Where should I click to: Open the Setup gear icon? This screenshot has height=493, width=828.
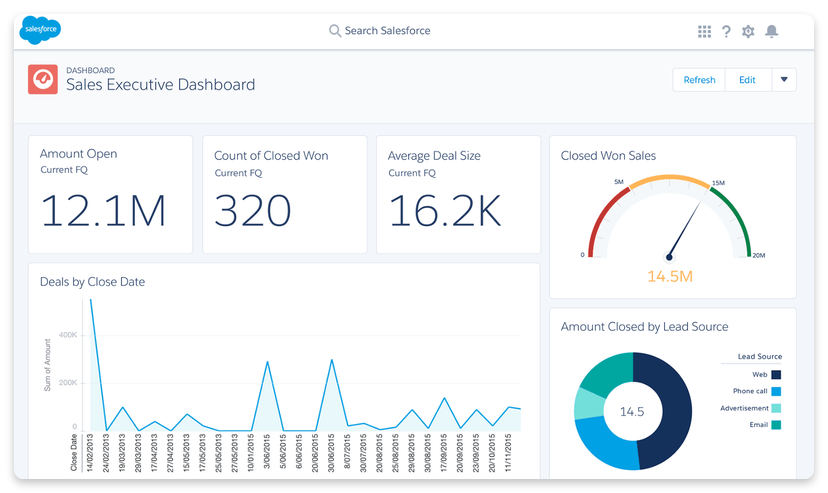(748, 32)
